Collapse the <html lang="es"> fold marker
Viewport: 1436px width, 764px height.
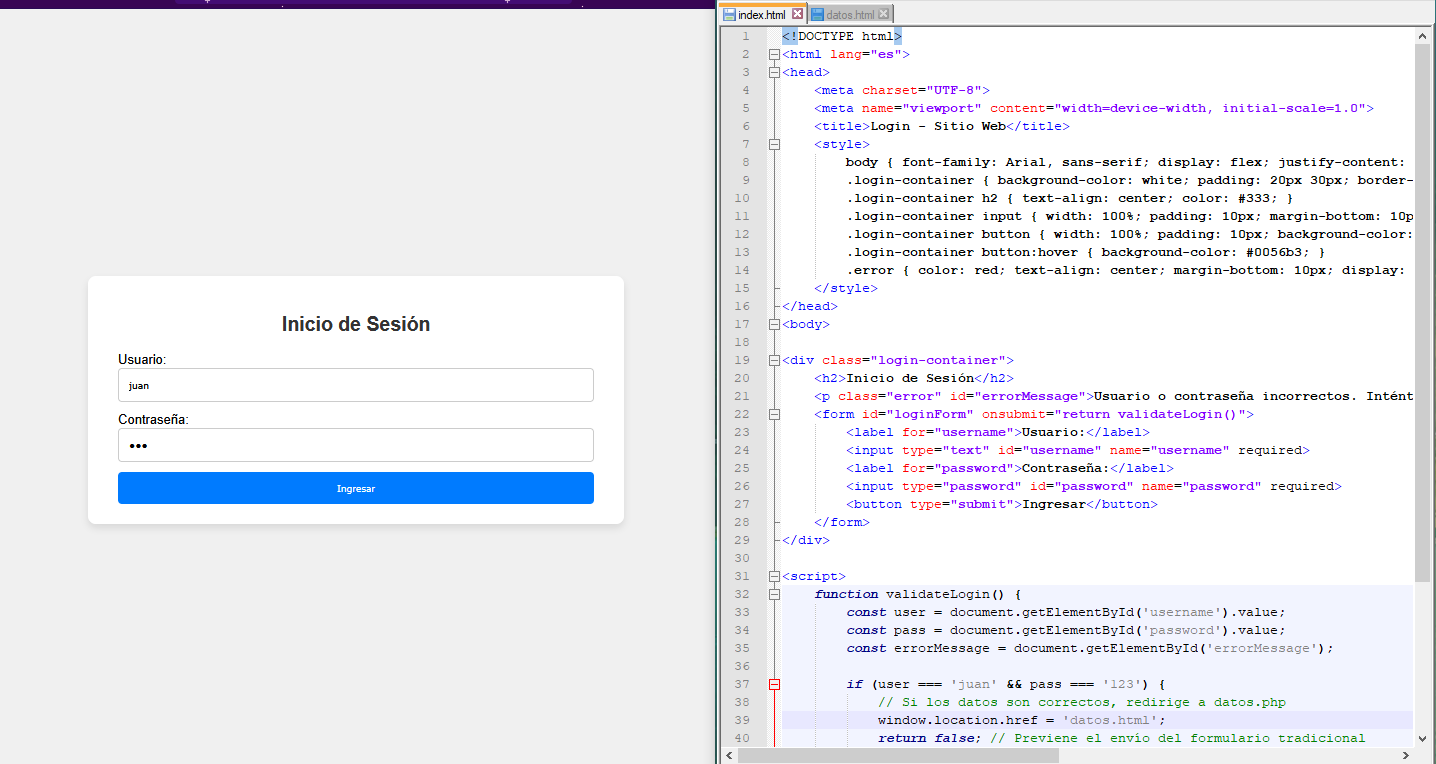[x=774, y=54]
